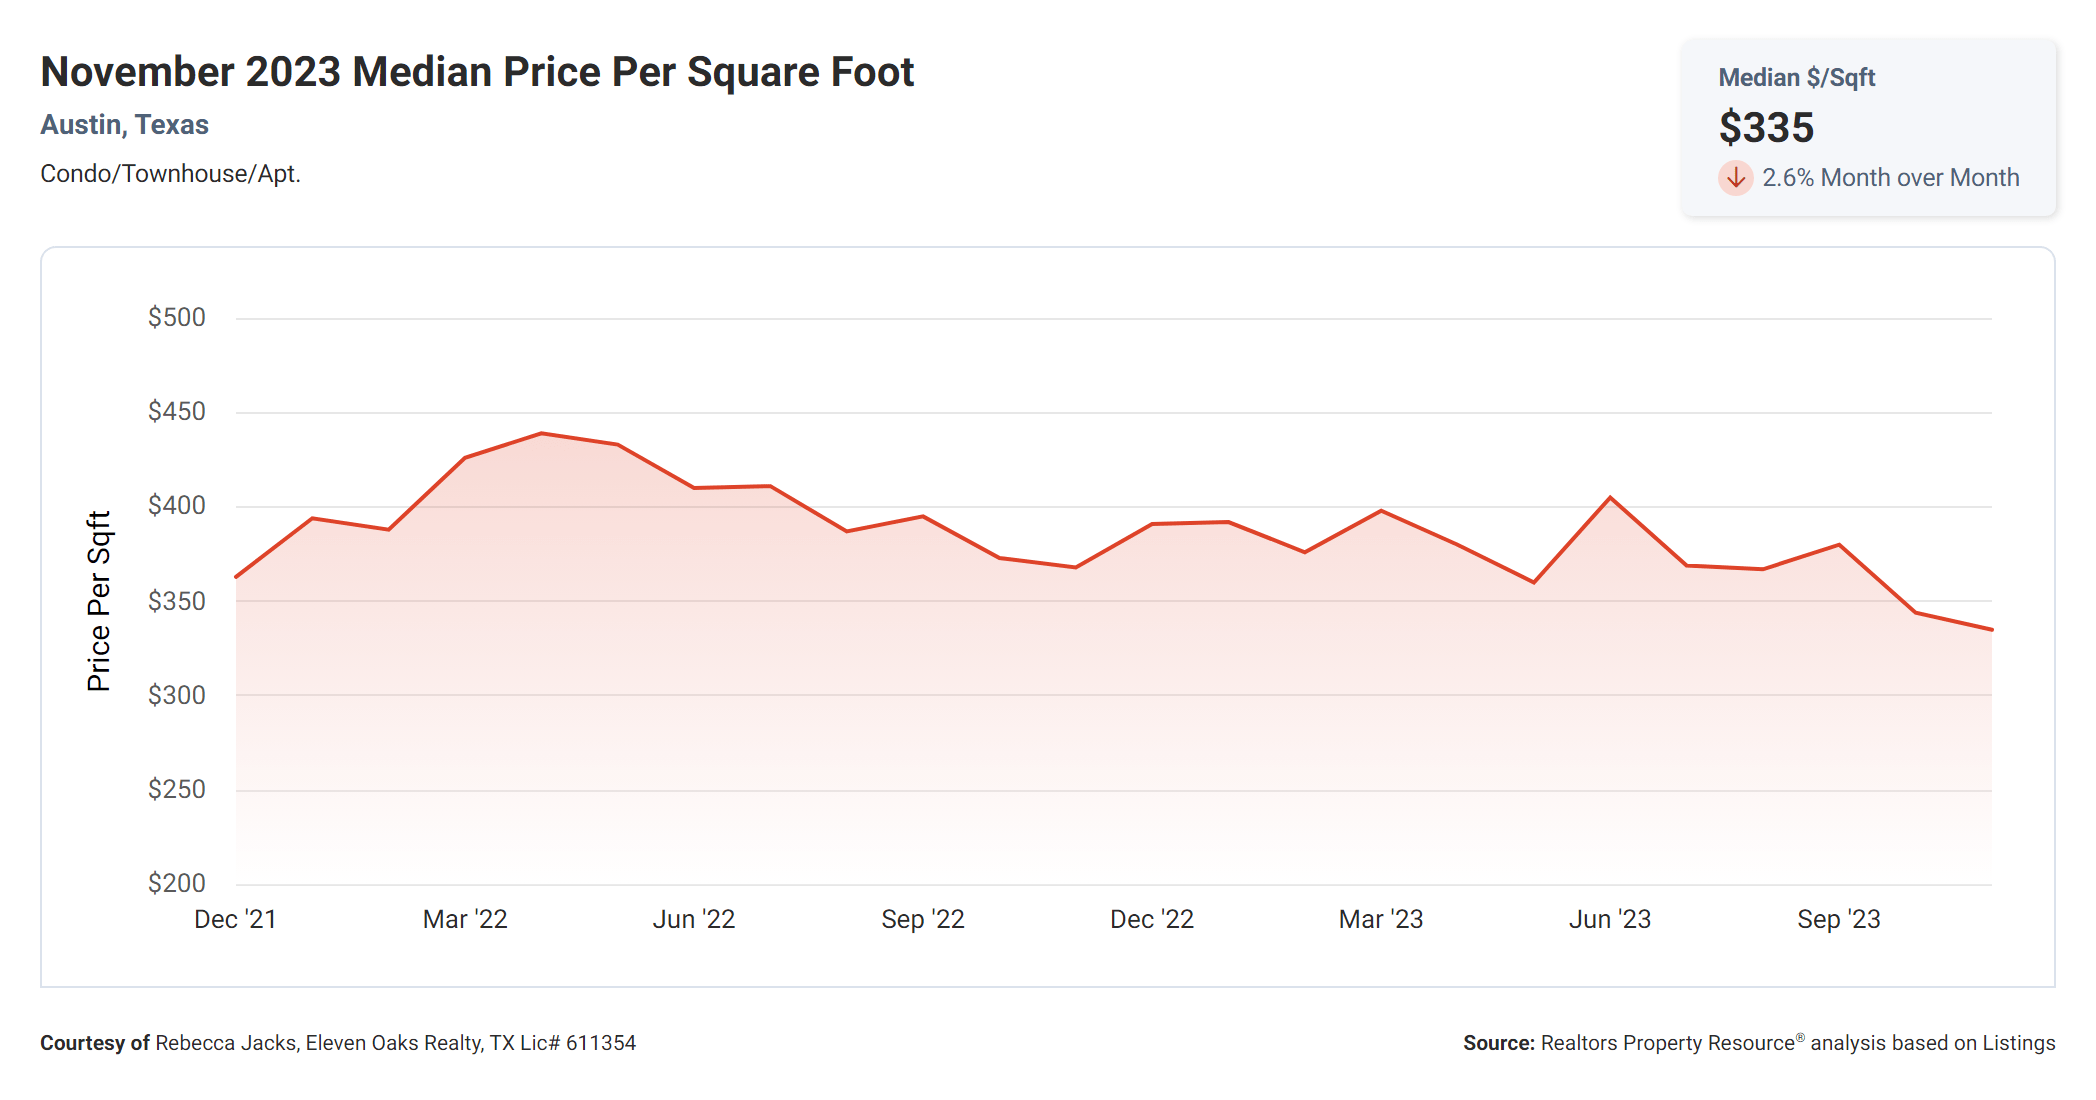Expand the Sep '23 axis label options
This screenshot has width=2096, height=1100.
(x=1838, y=918)
